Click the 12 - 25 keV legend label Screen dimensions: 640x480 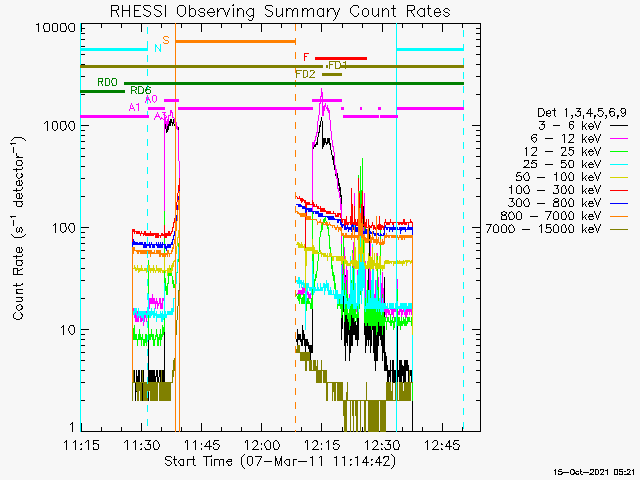coord(562,151)
